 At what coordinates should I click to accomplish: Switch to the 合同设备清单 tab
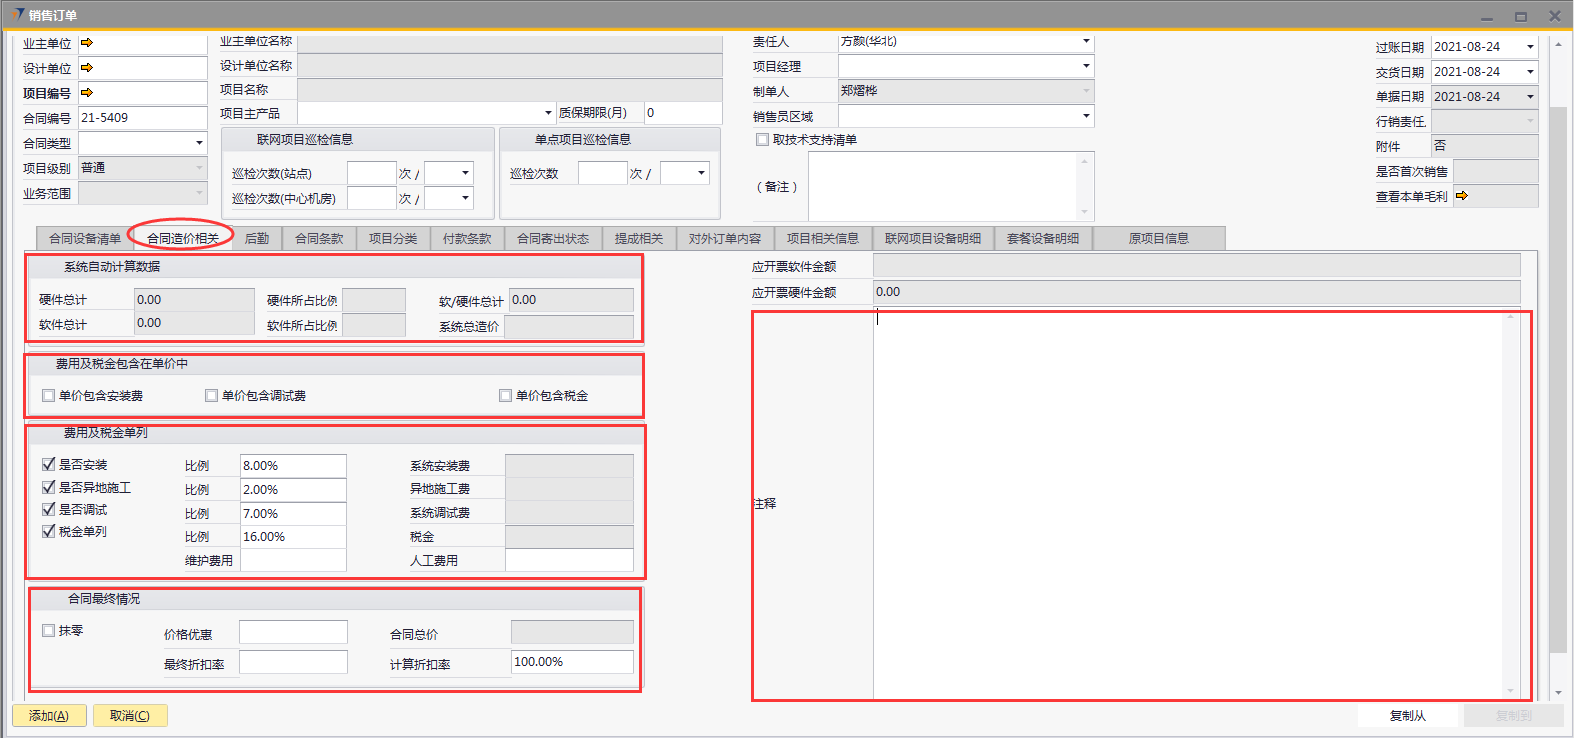pos(85,239)
